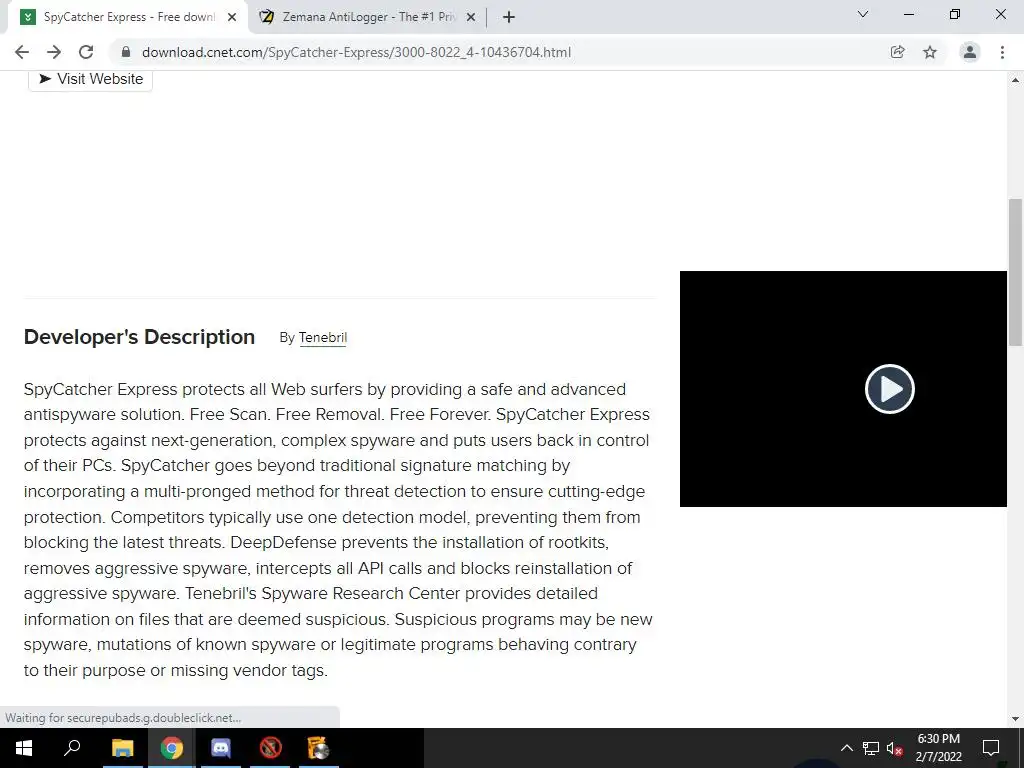The width and height of the screenshot is (1024, 768).
Task: Click the muted volume tray icon
Action: click(895, 748)
